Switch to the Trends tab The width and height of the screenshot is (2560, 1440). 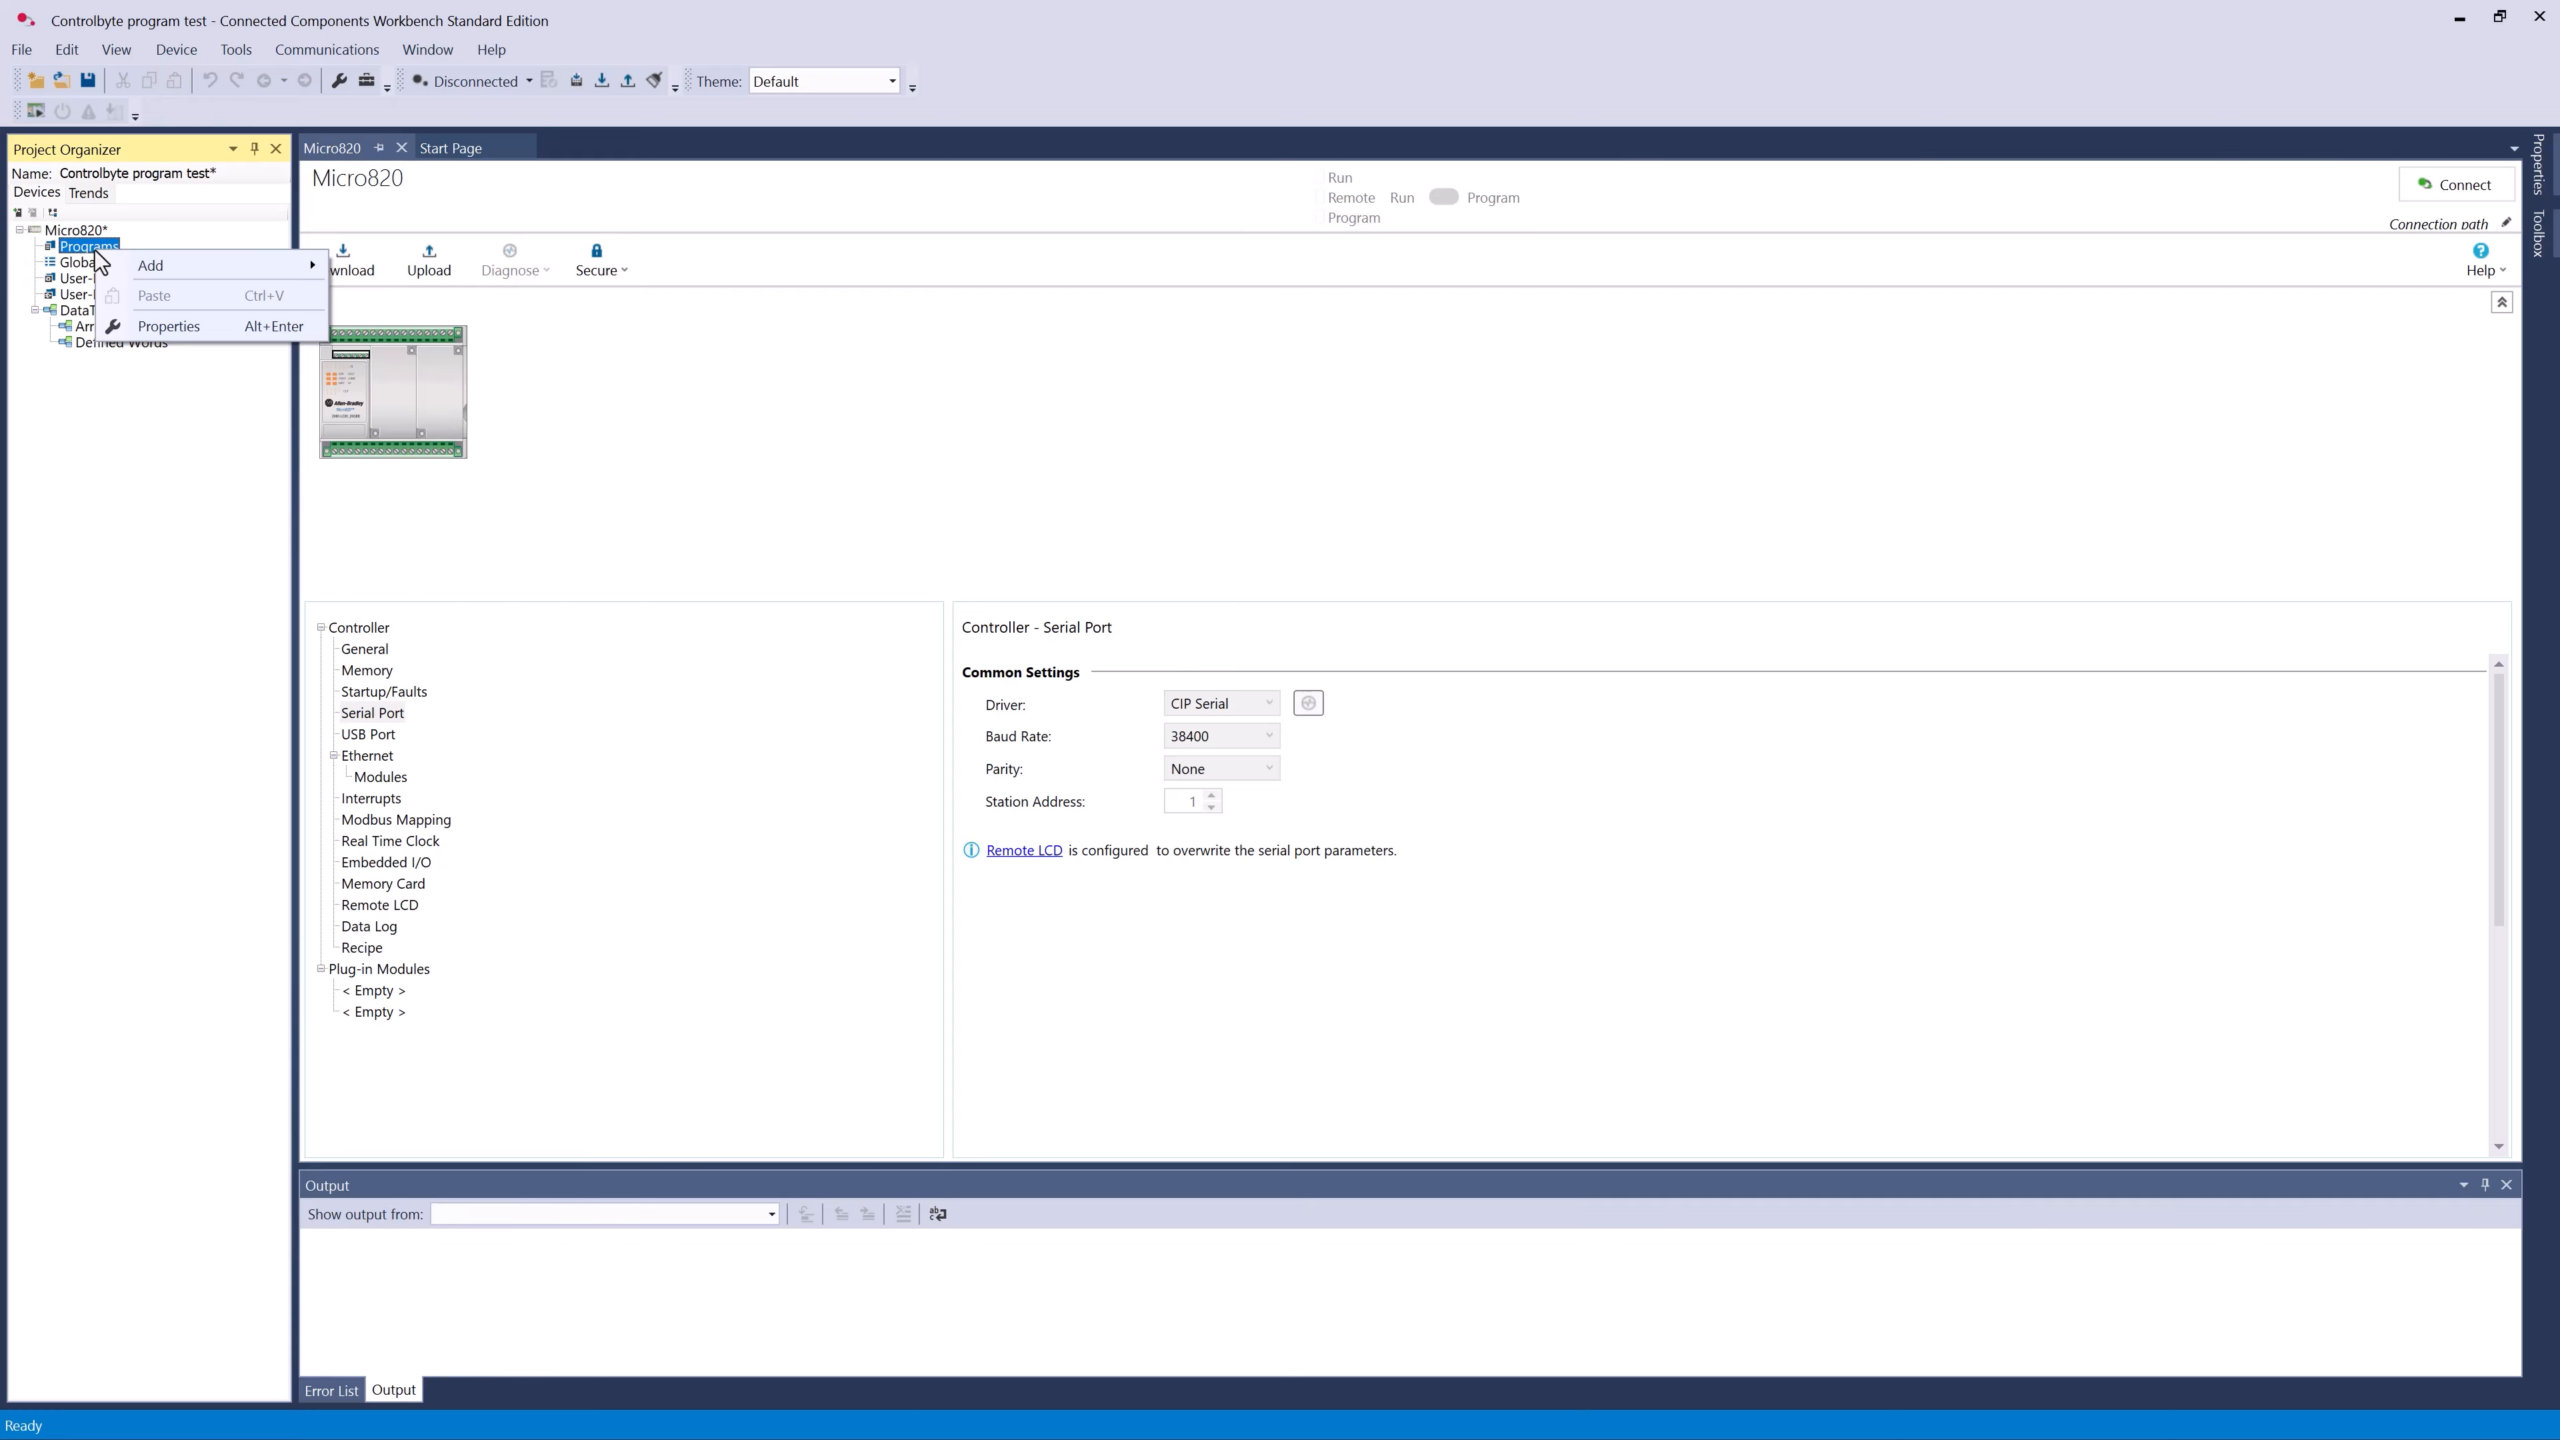click(x=88, y=193)
